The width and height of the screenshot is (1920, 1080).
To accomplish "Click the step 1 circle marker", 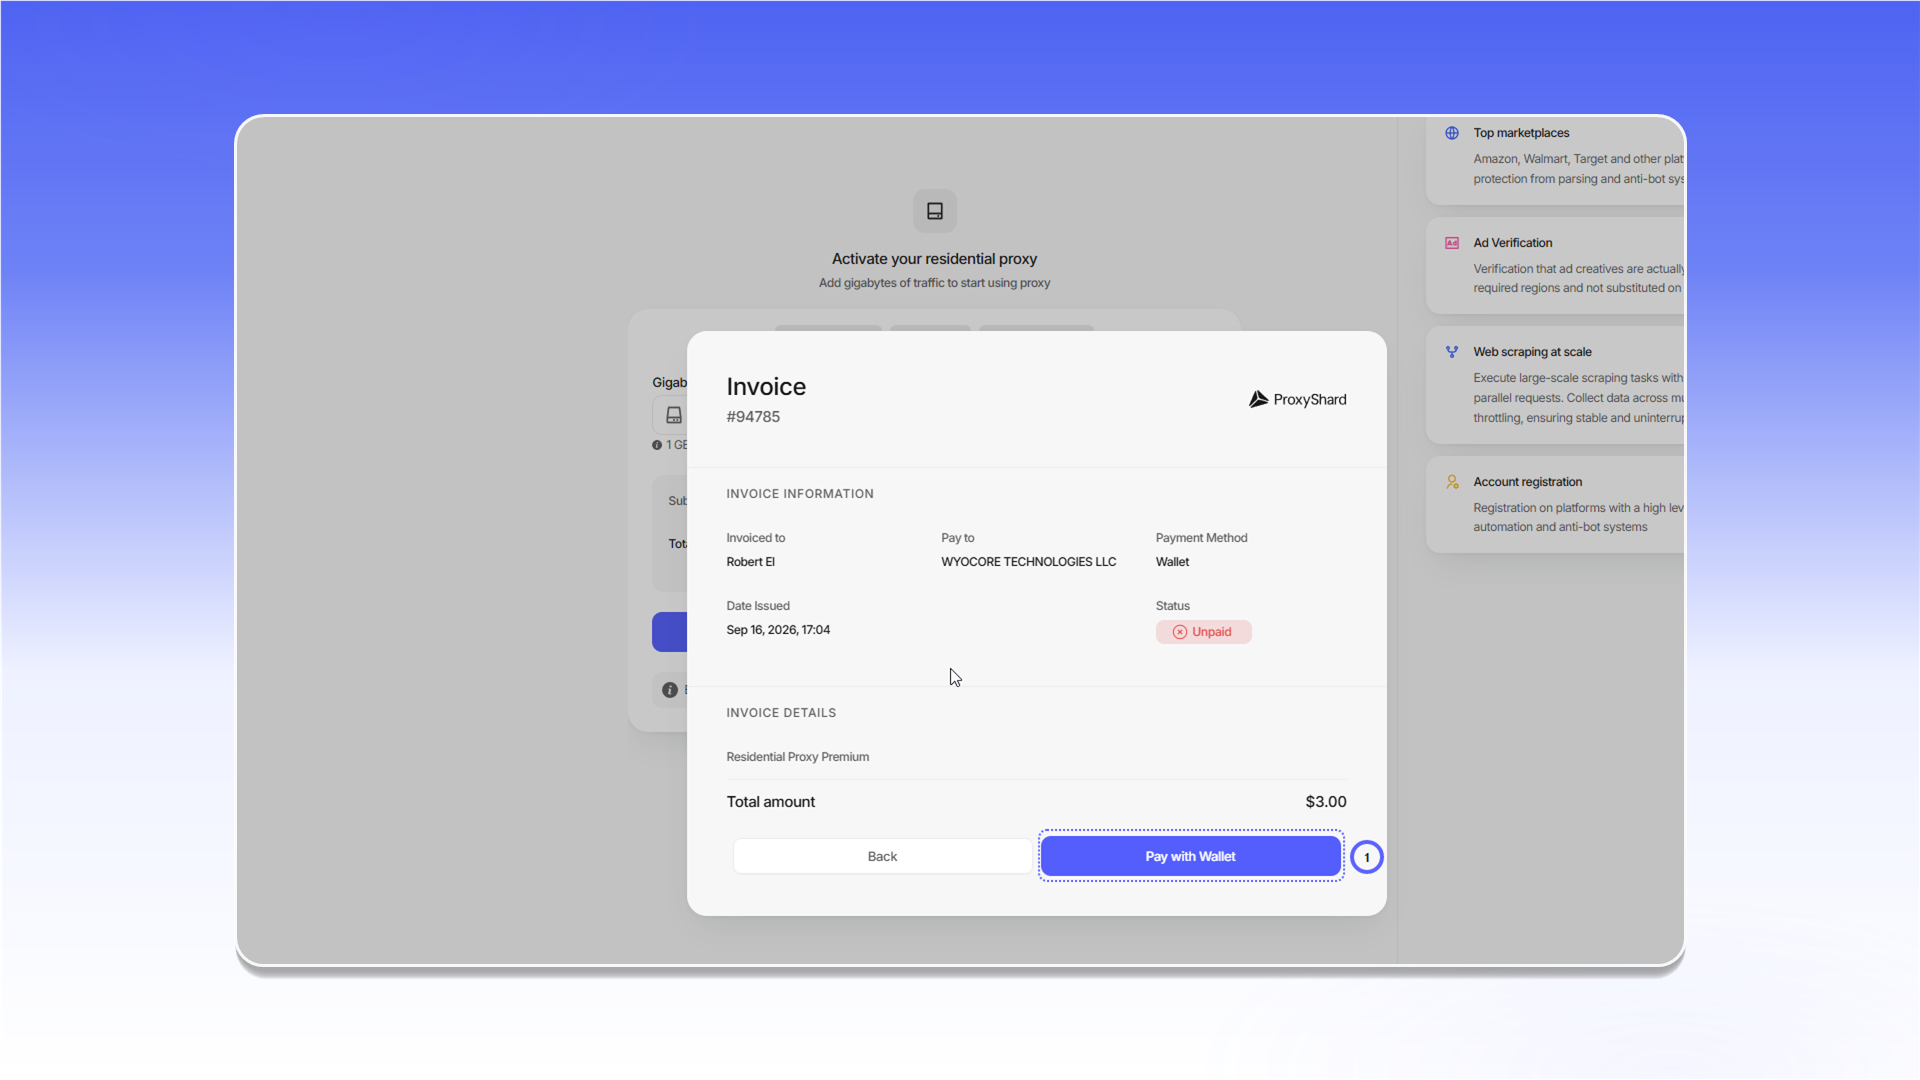I will click(1367, 857).
